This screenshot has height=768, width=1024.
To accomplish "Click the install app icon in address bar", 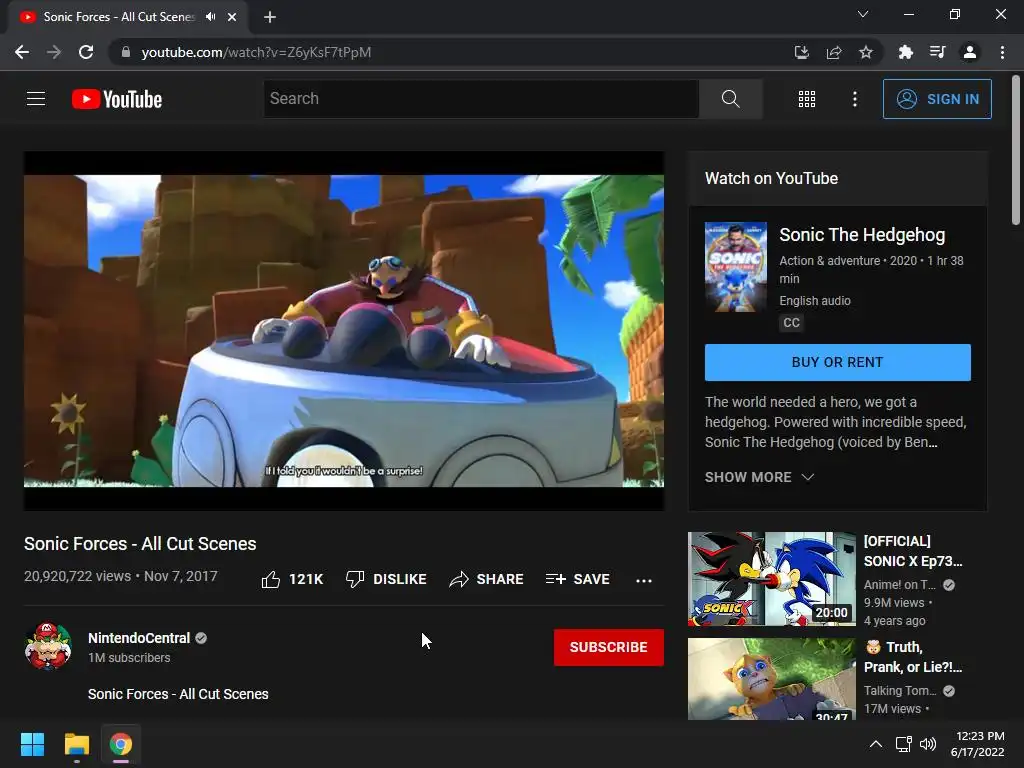I will 801,52.
